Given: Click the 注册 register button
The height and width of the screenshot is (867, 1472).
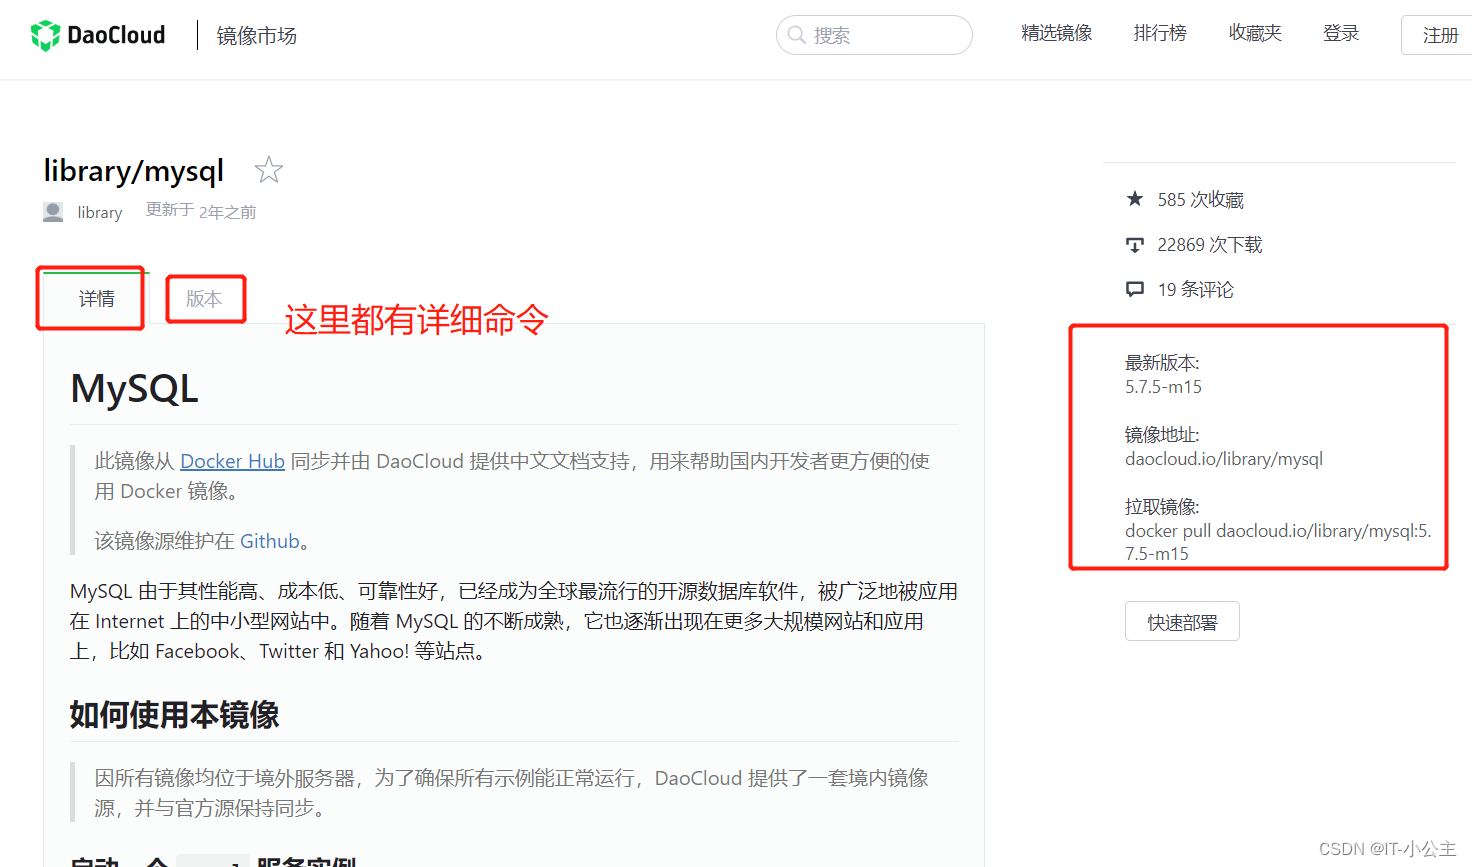Looking at the screenshot, I should pyautogui.click(x=1438, y=35).
